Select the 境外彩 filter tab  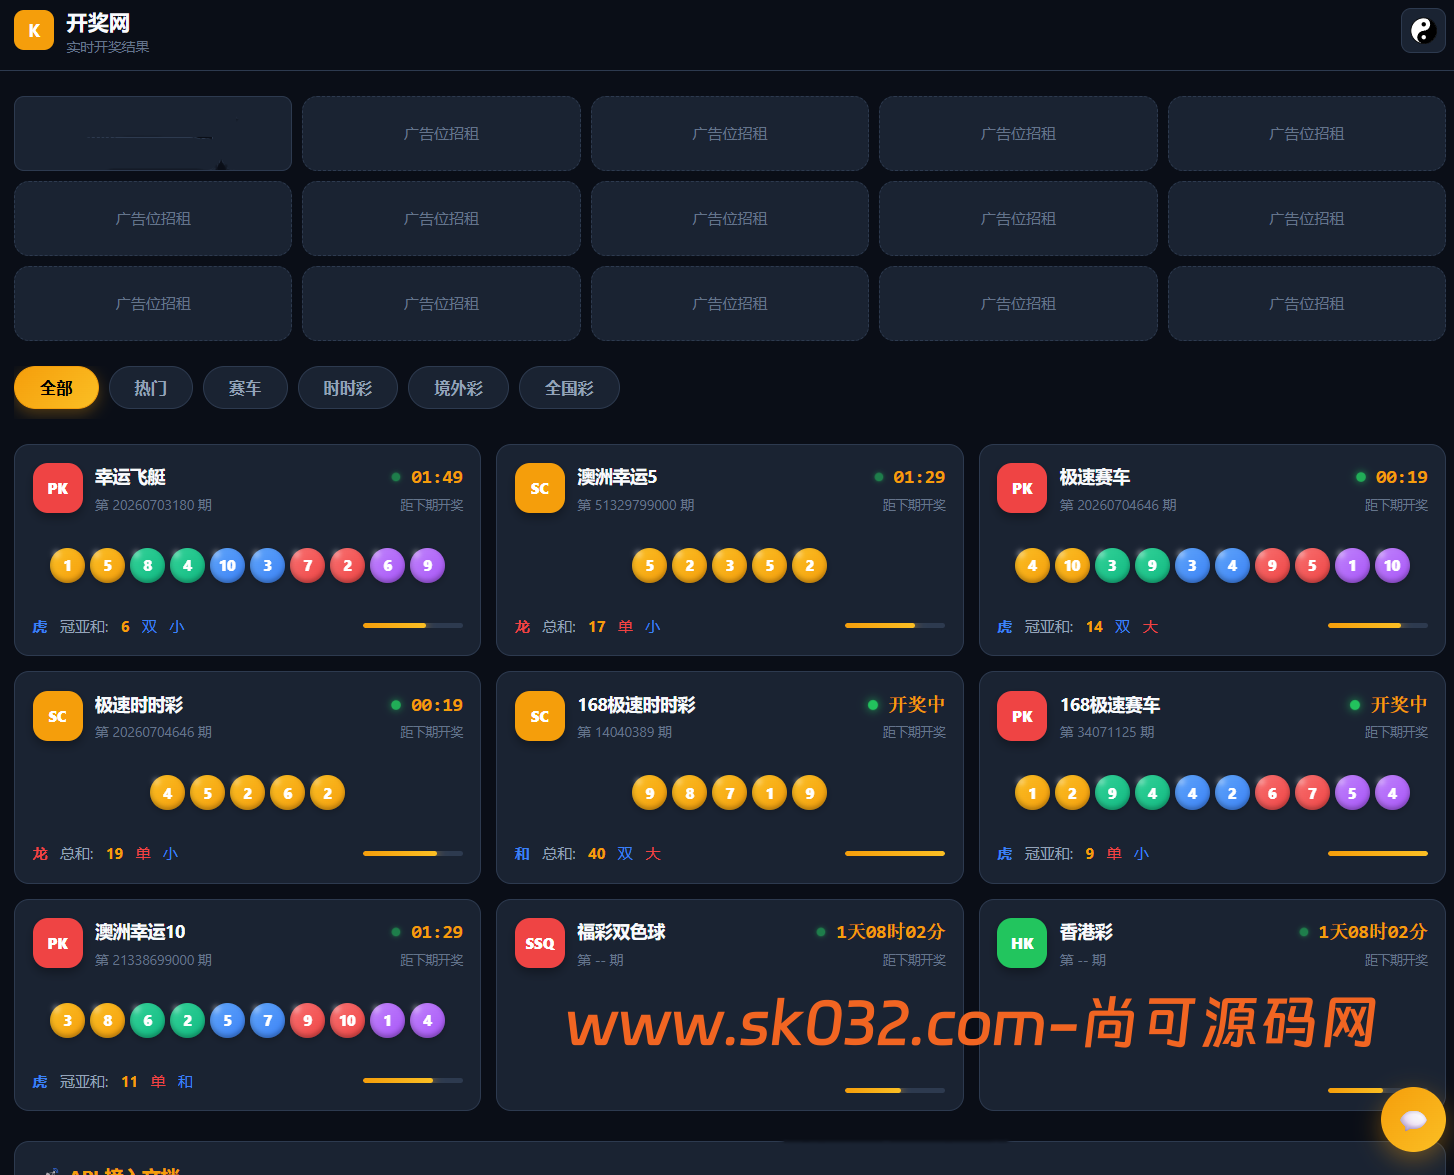point(458,388)
